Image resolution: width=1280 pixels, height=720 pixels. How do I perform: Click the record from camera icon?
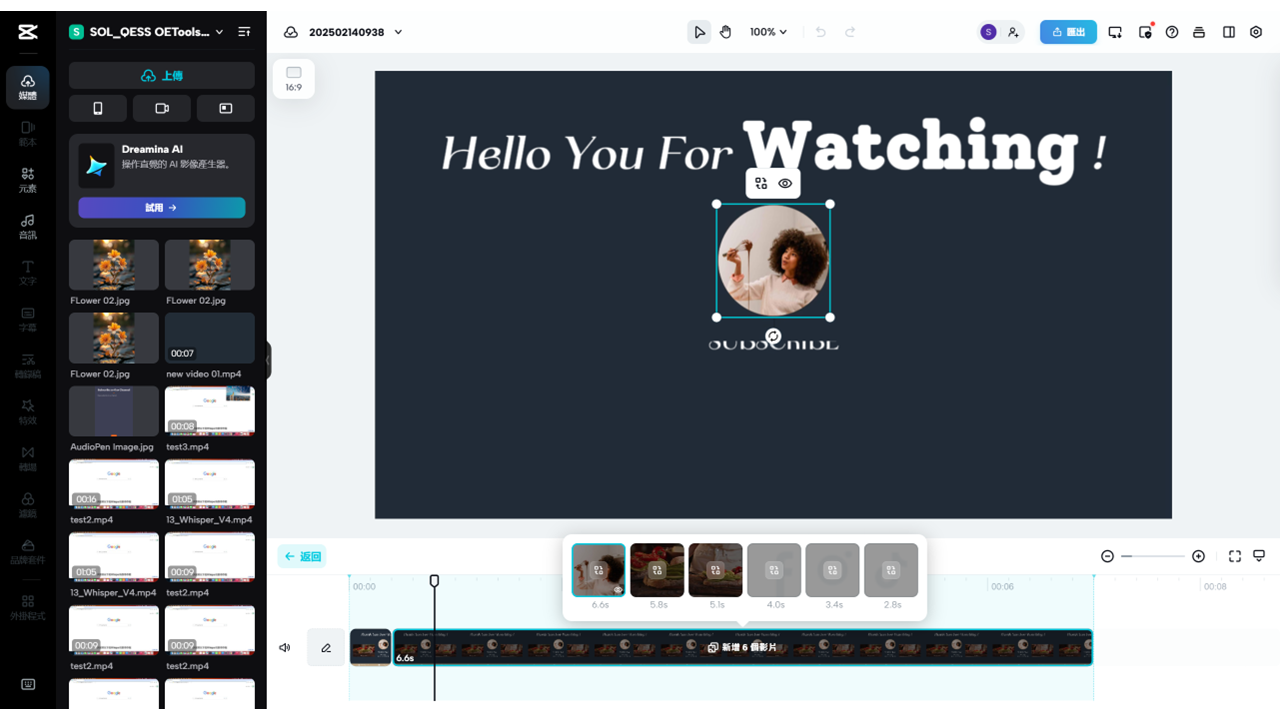162,108
